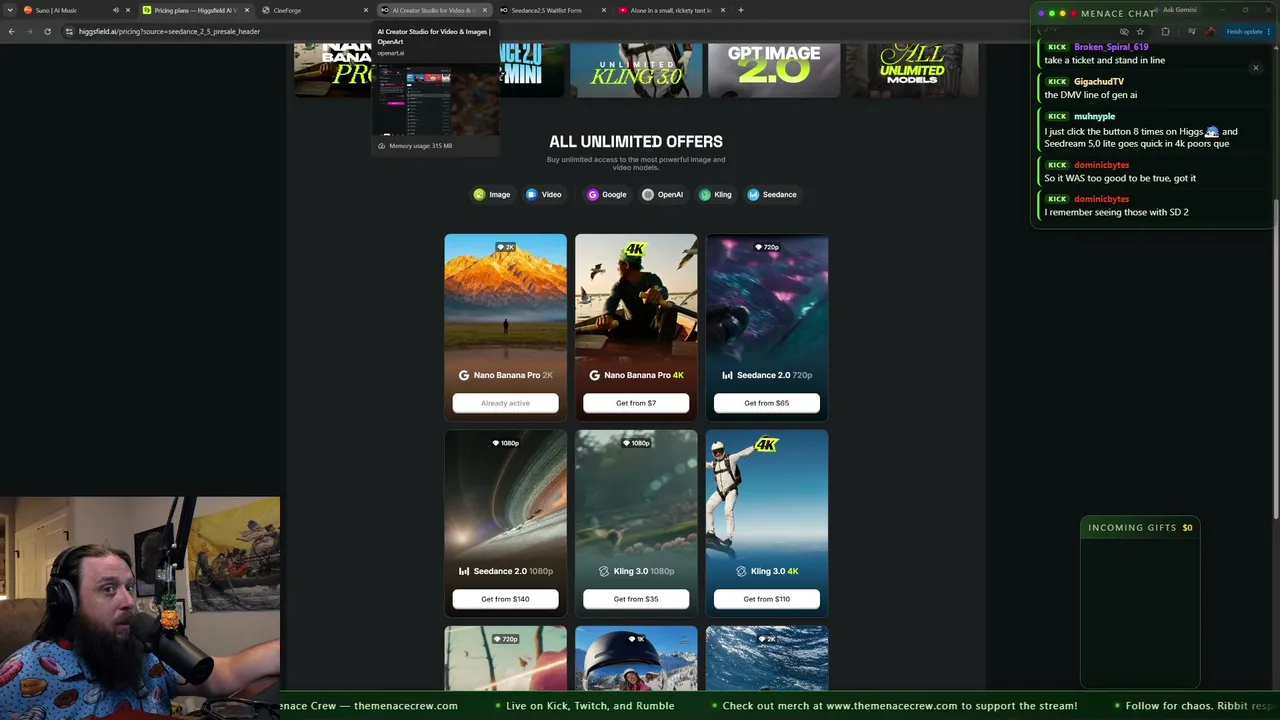Click the Kling logo beside Kling 3.0 4K

741,571
